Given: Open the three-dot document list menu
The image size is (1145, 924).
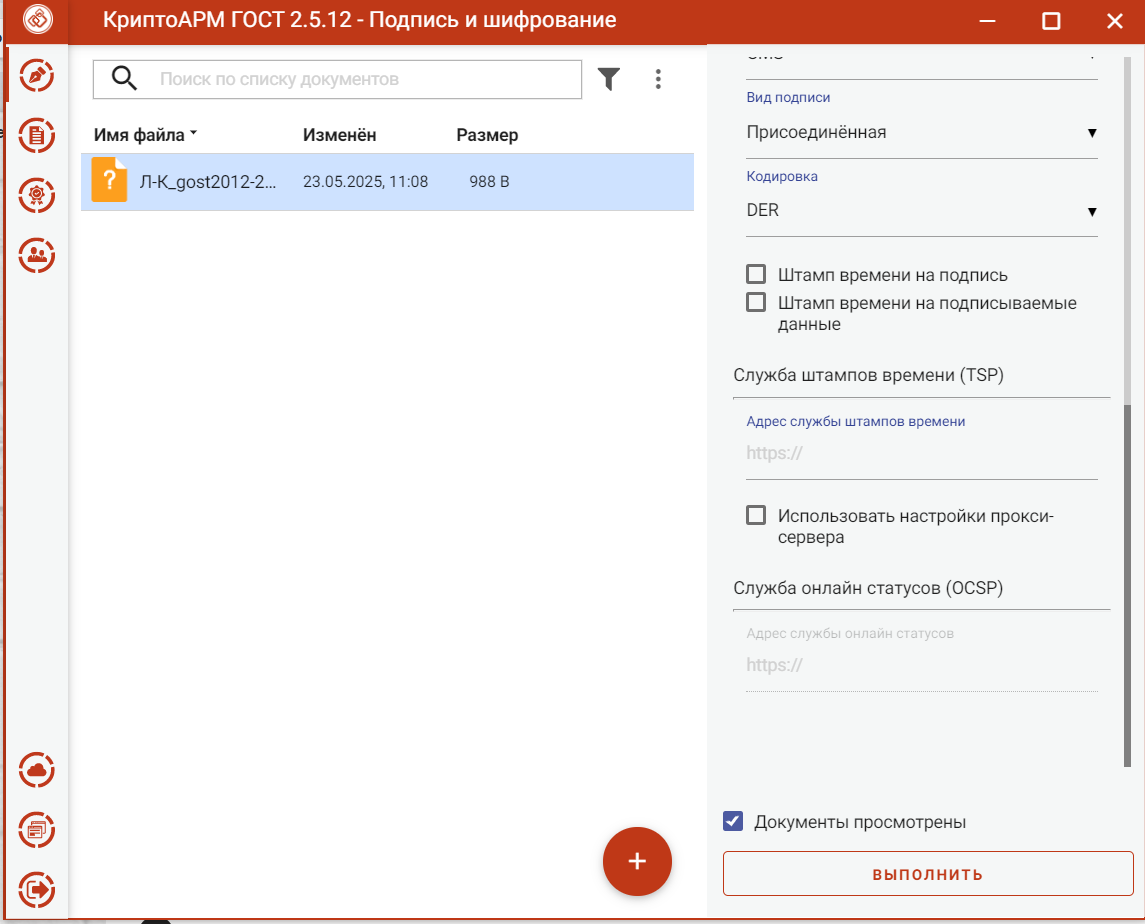Looking at the screenshot, I should pos(658,79).
